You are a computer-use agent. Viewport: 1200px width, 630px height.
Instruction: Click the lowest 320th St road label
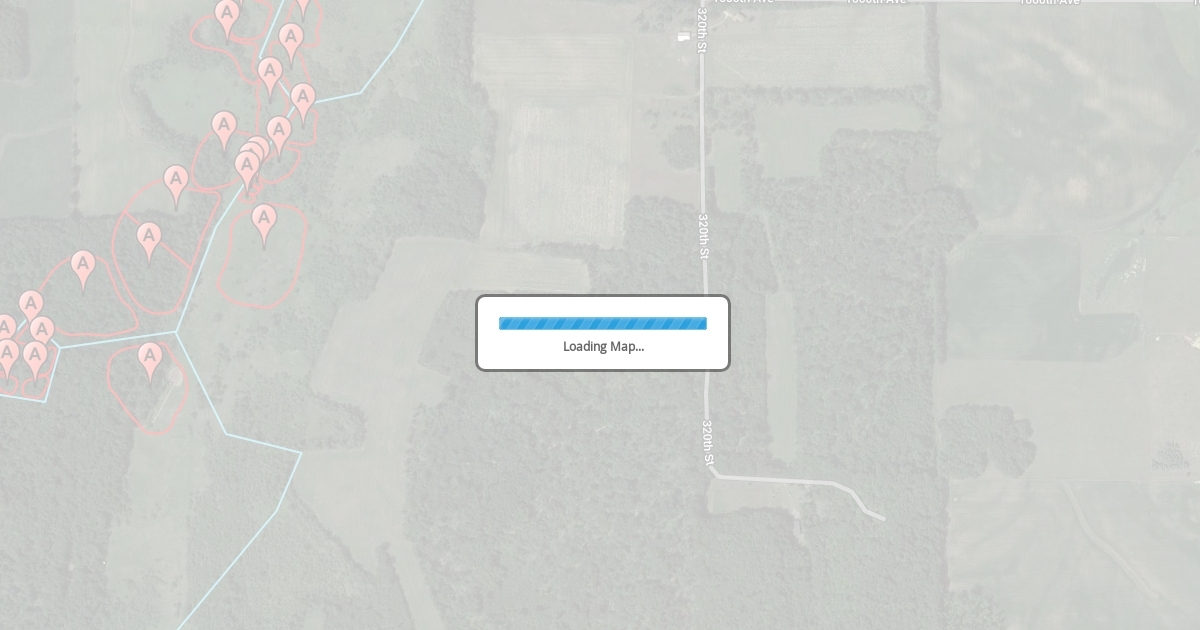[707, 443]
